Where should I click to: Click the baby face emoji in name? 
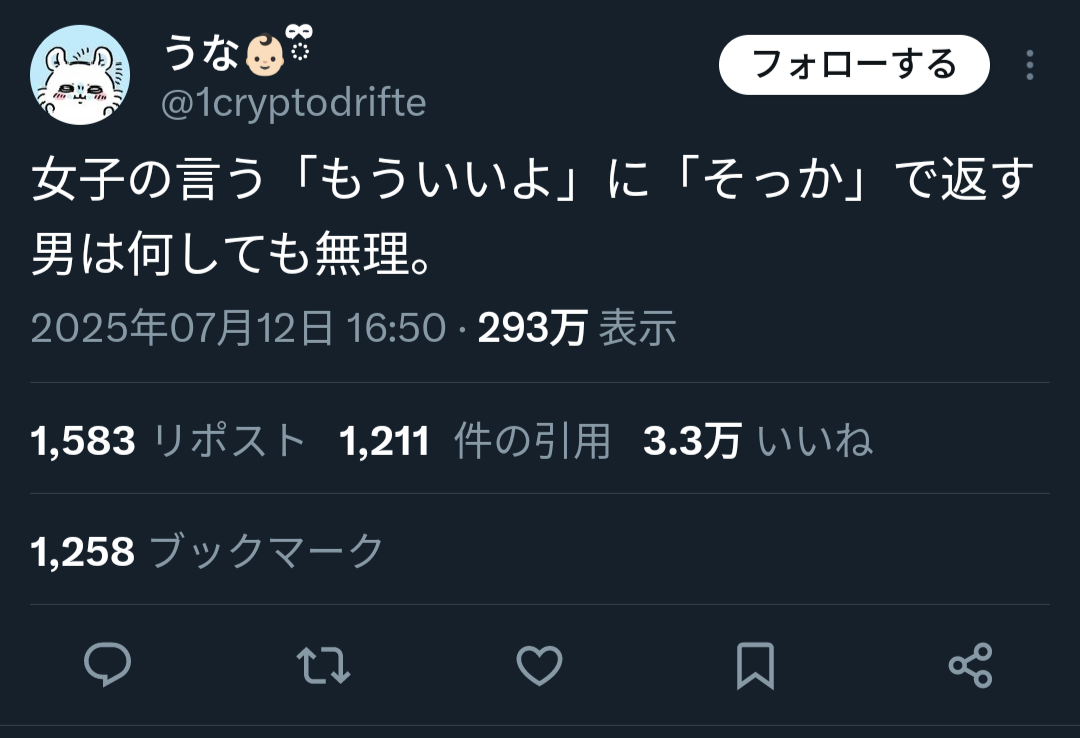(x=264, y=54)
